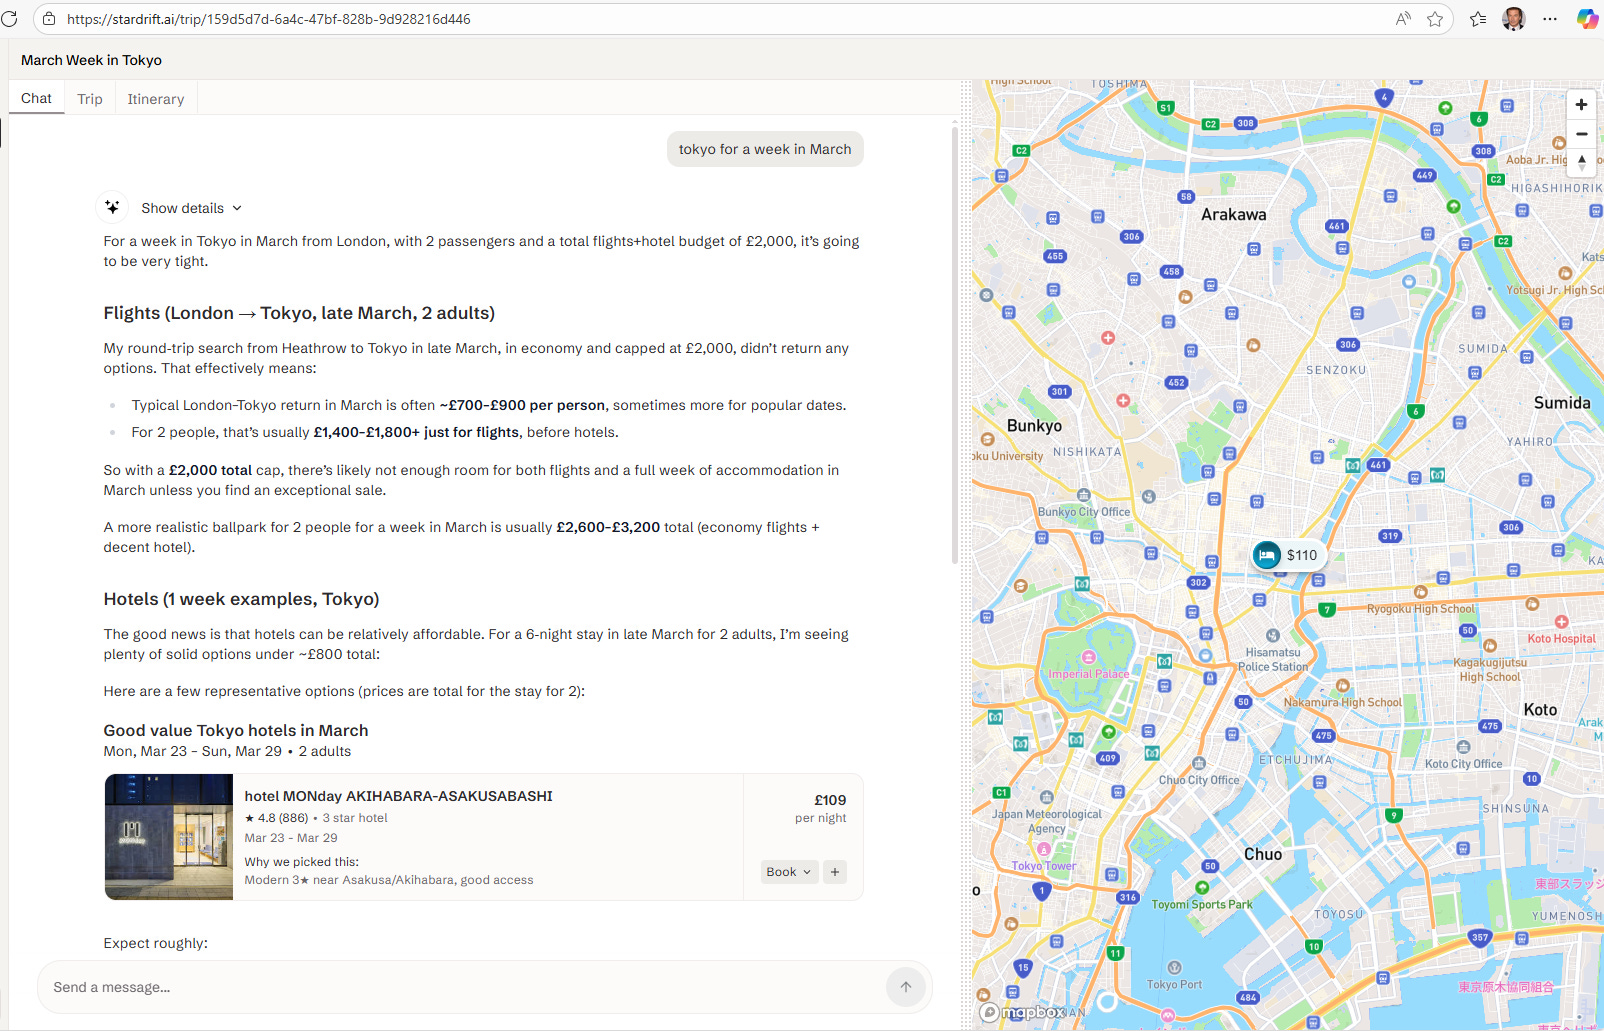The image size is (1604, 1031).
Task: Click the Chuo City Office map label
Action: pyautogui.click(x=1199, y=780)
